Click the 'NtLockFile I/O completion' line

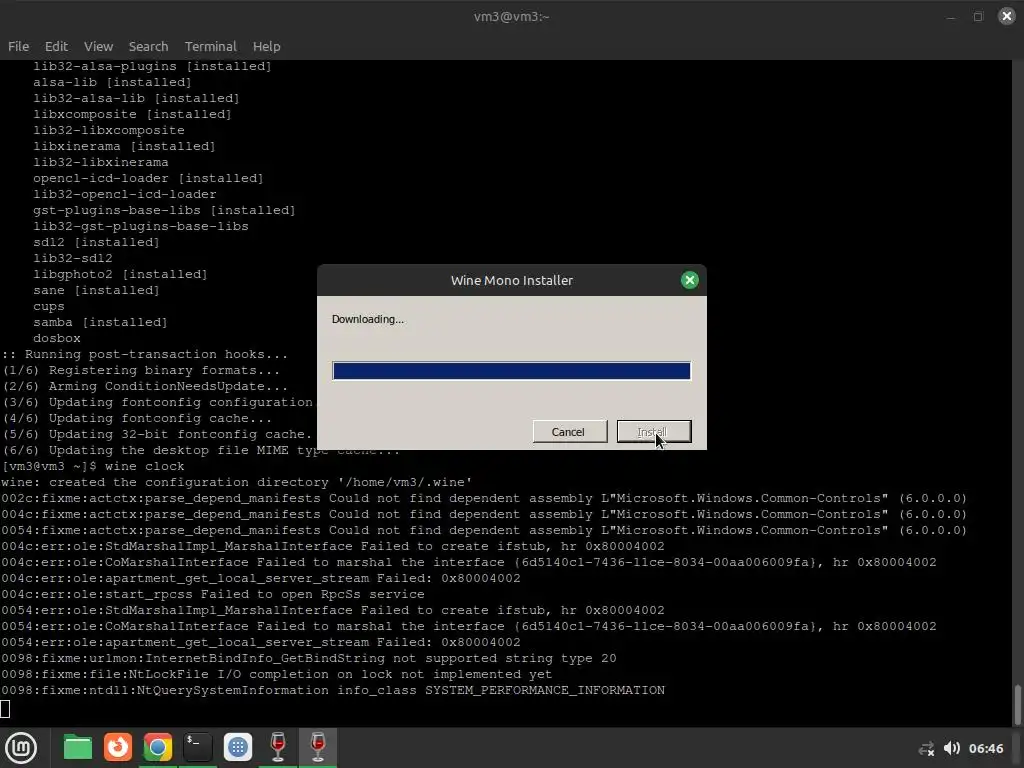tap(276, 674)
